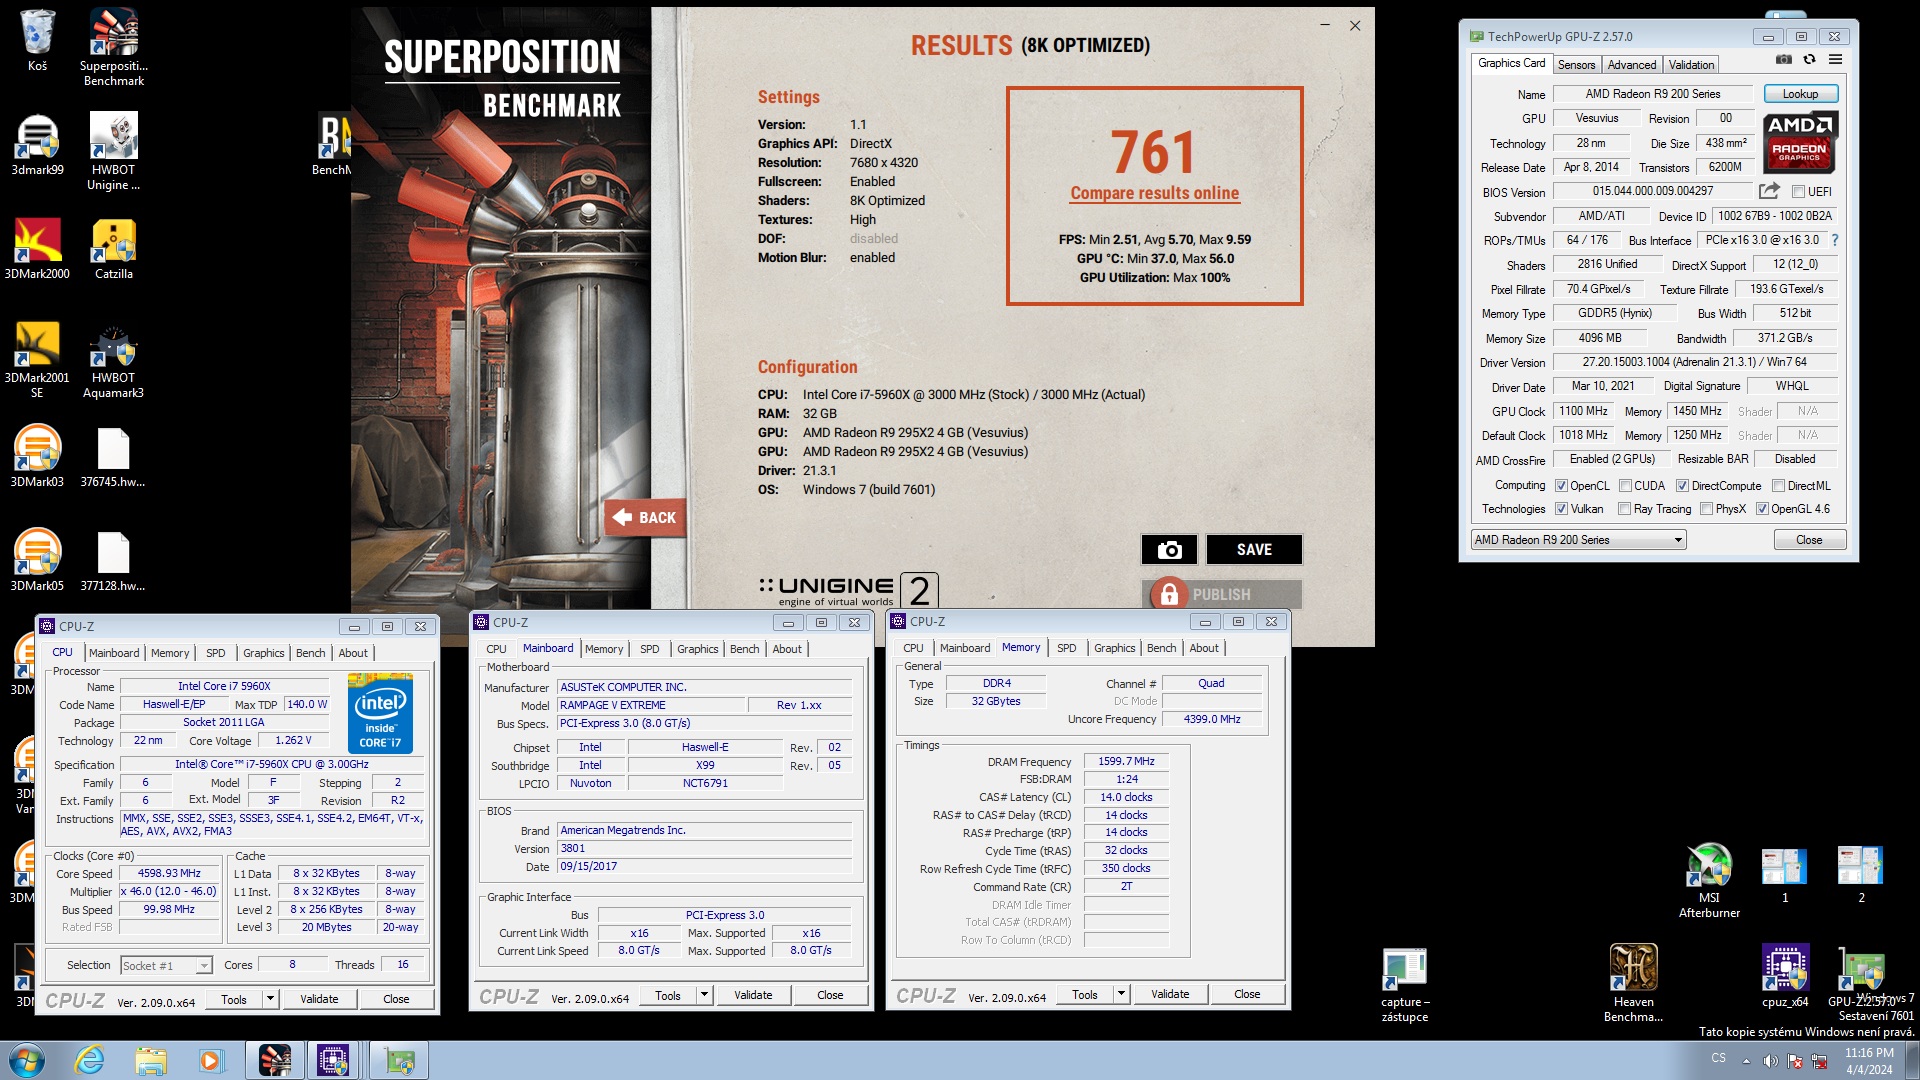Open Socket #1 selection dropdown in CPU-Z
Screen dimensions: 1920x1080
click(166, 965)
